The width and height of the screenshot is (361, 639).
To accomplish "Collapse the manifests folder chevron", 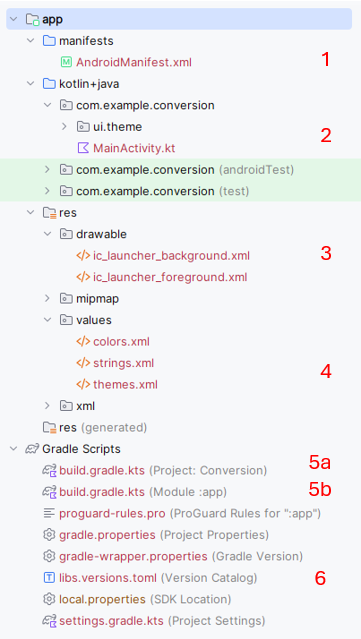I will pyautogui.click(x=30, y=41).
